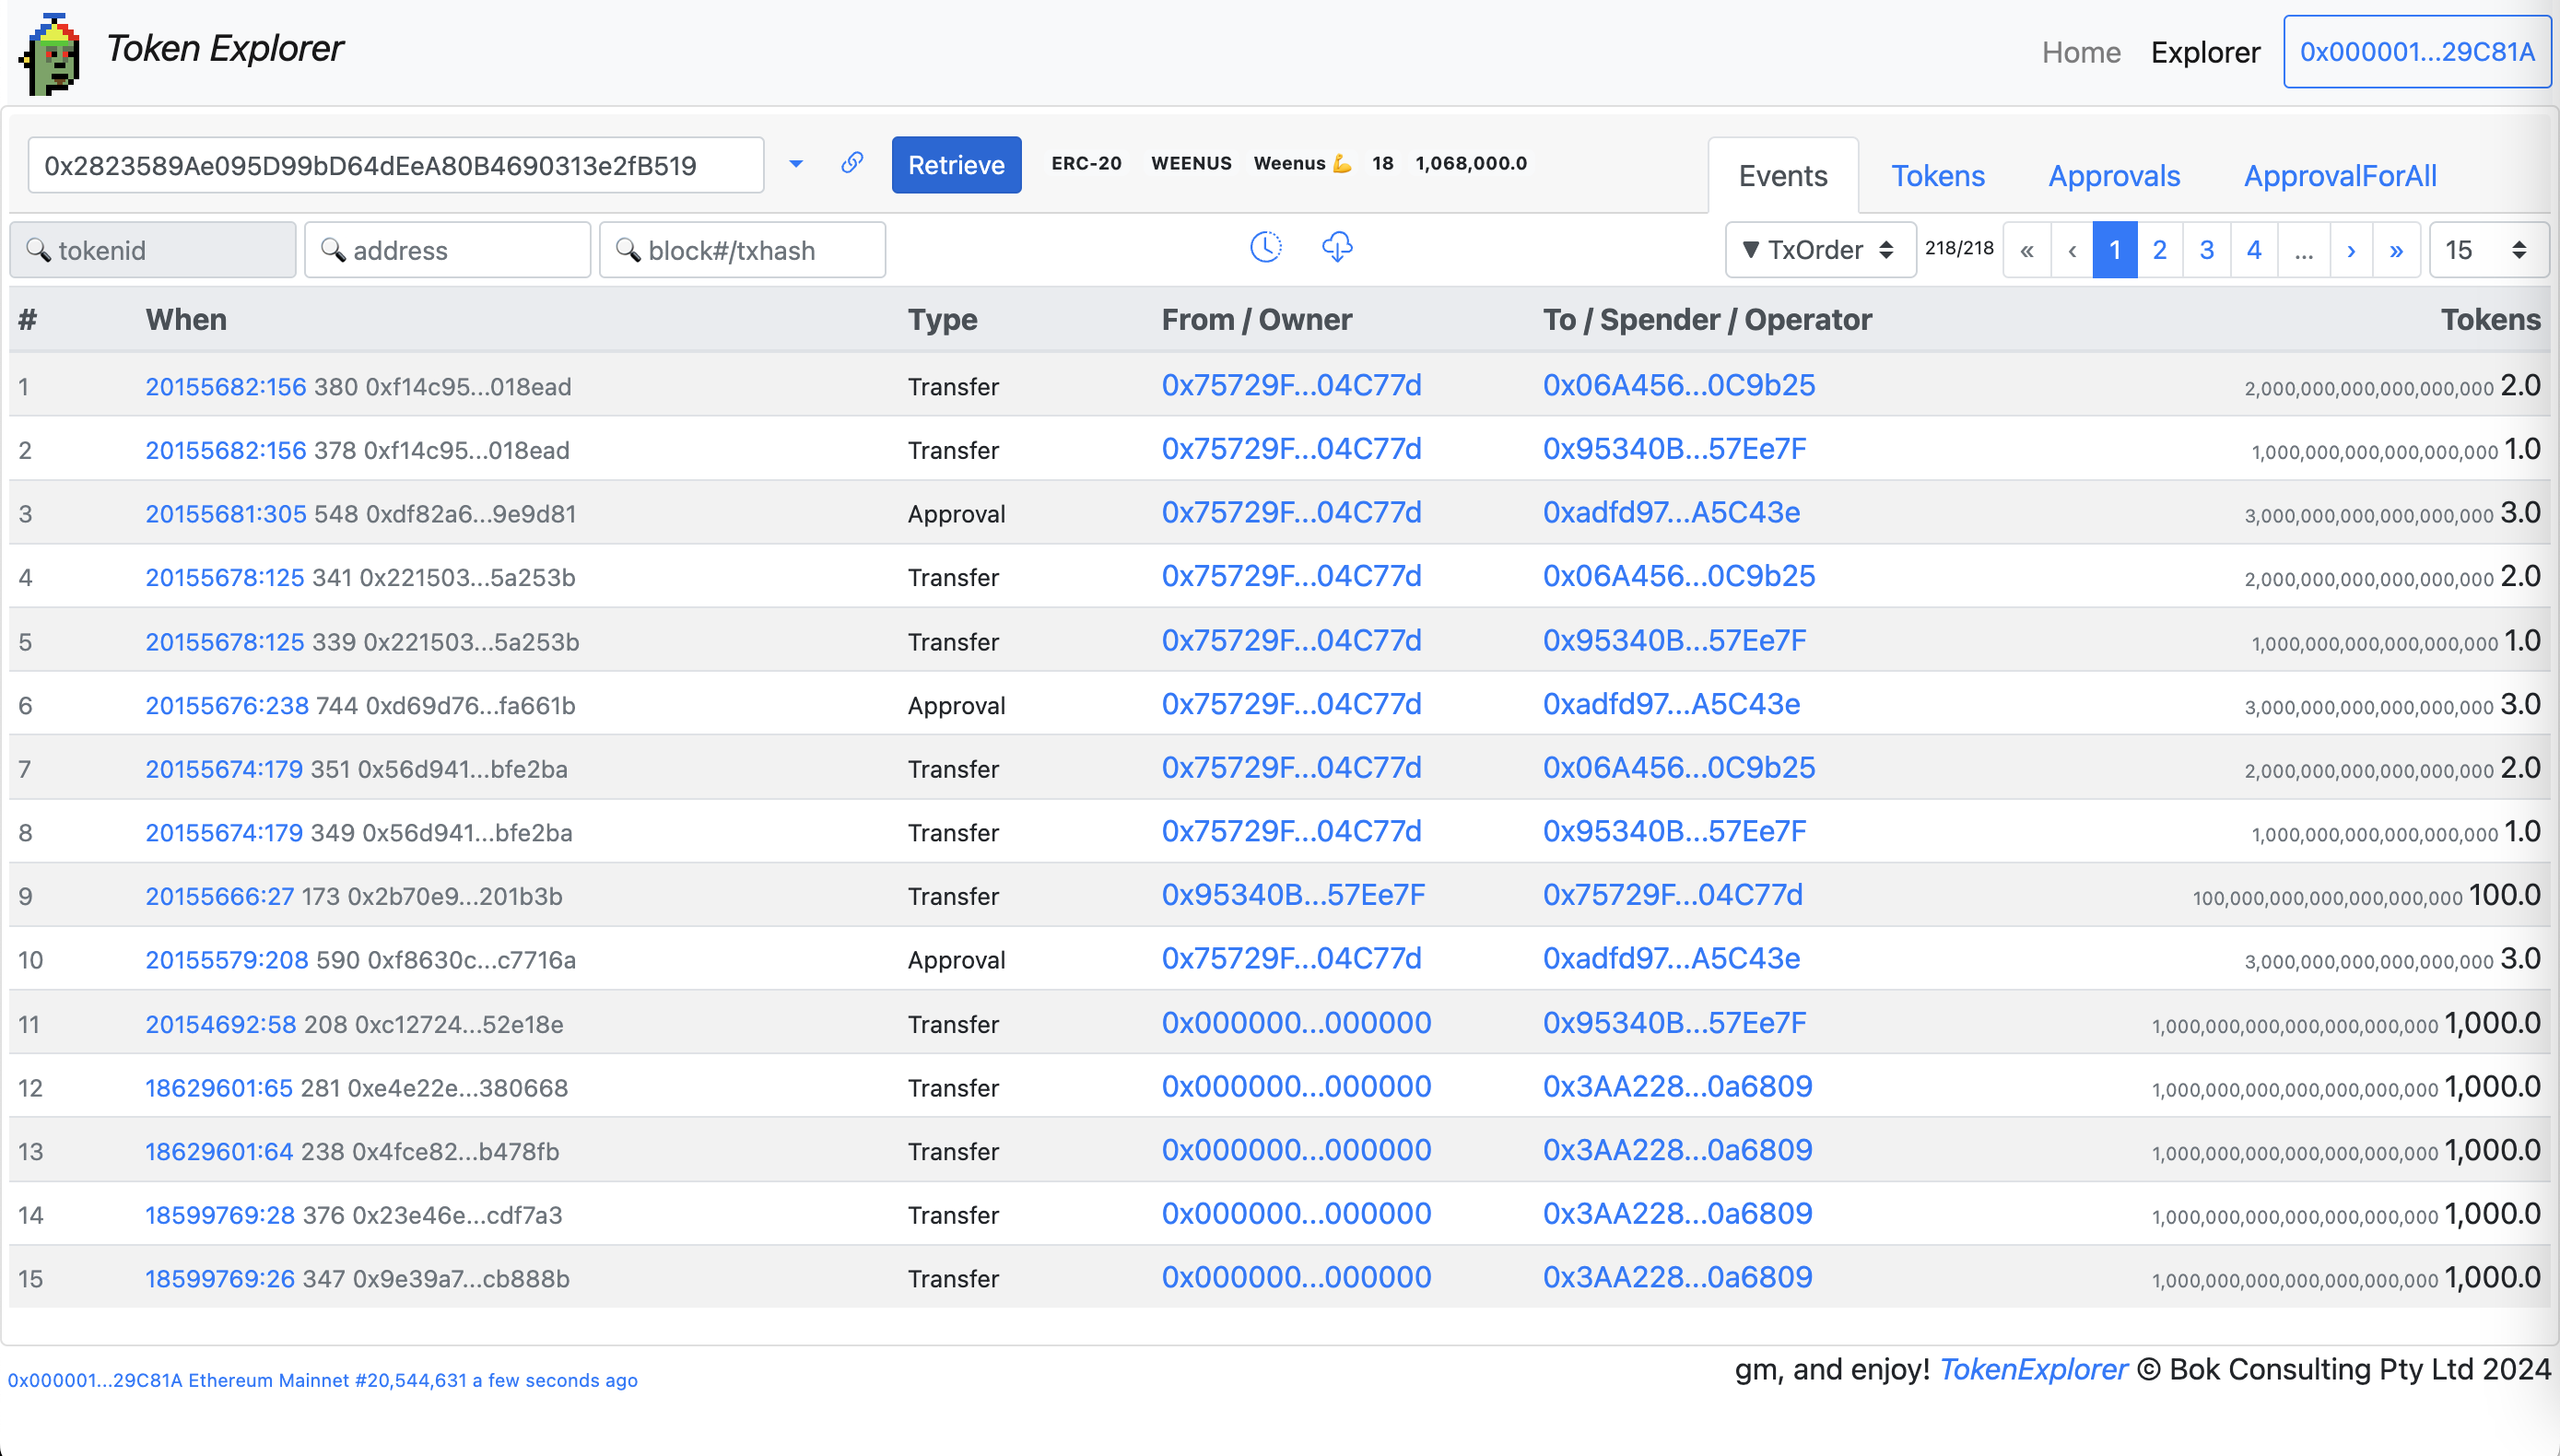Click the chain link icon beside the address field
Viewport: 2560px width, 1456px height.
(852, 163)
